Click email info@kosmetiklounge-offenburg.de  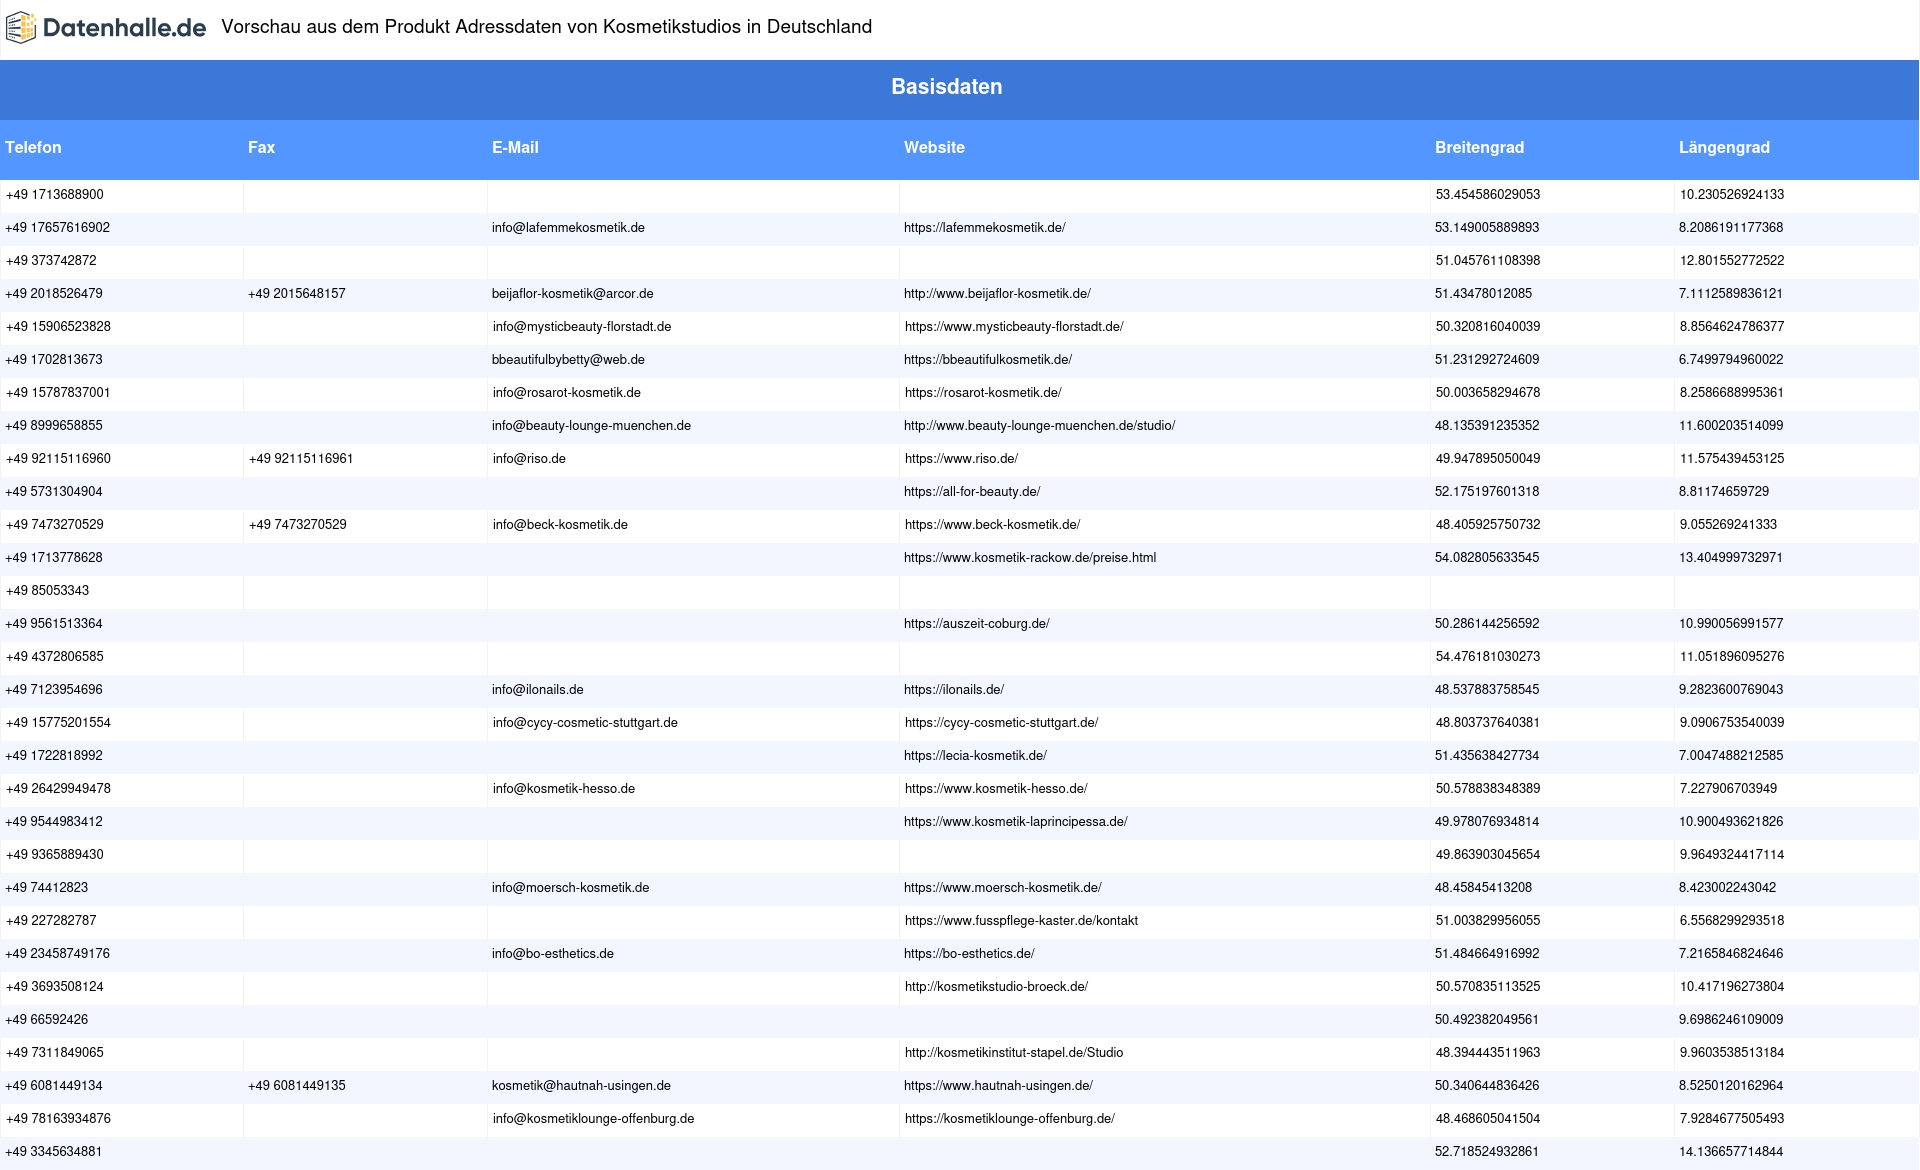pyautogui.click(x=593, y=1119)
